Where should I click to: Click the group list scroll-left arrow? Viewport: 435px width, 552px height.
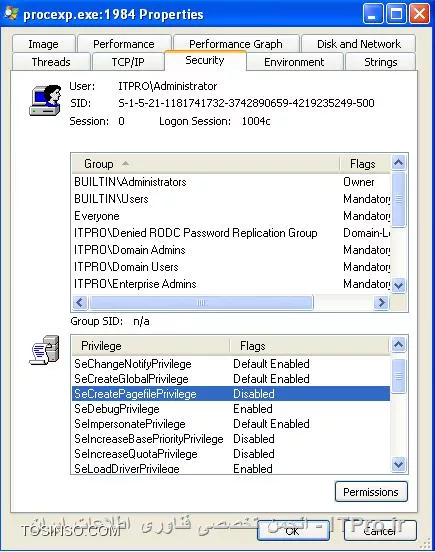[80, 302]
